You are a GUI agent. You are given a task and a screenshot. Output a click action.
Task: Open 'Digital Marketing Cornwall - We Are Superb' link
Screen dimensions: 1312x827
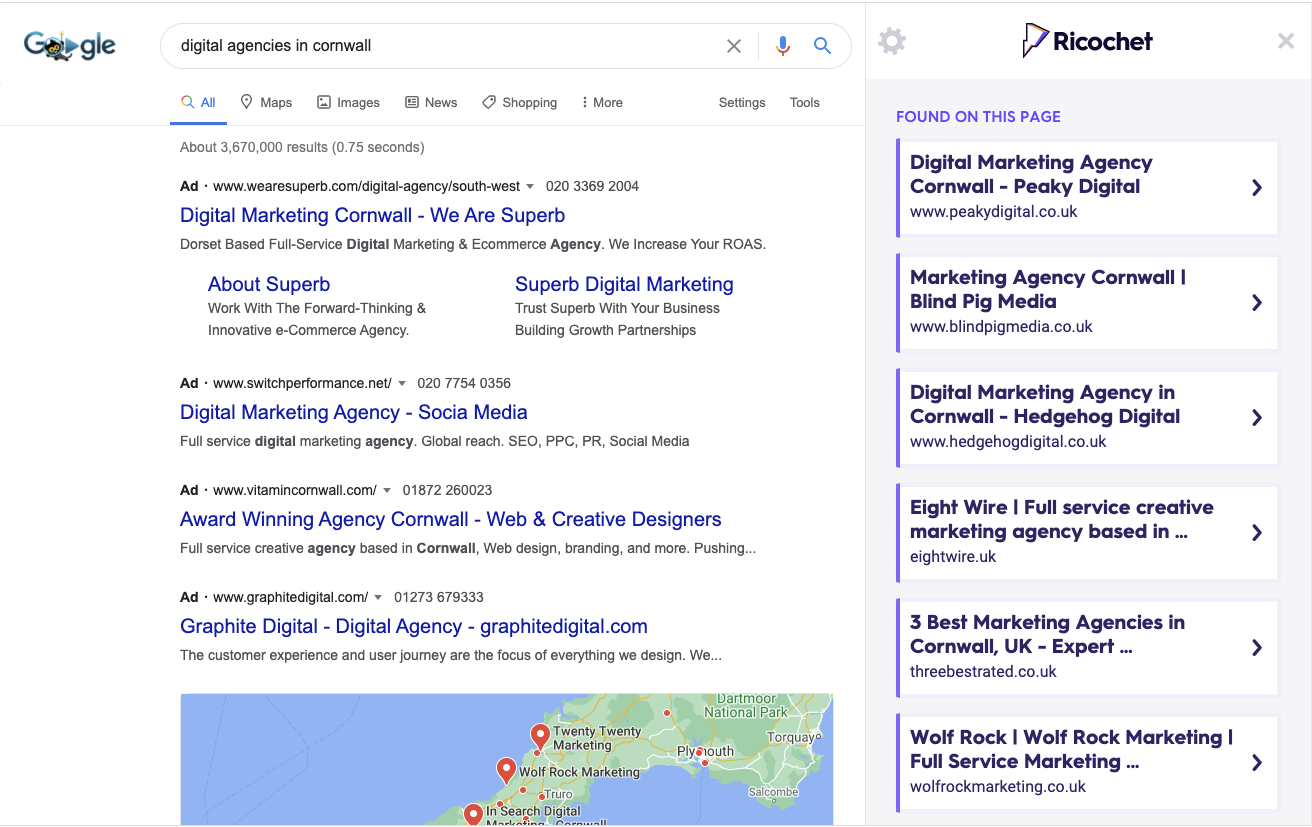372,215
